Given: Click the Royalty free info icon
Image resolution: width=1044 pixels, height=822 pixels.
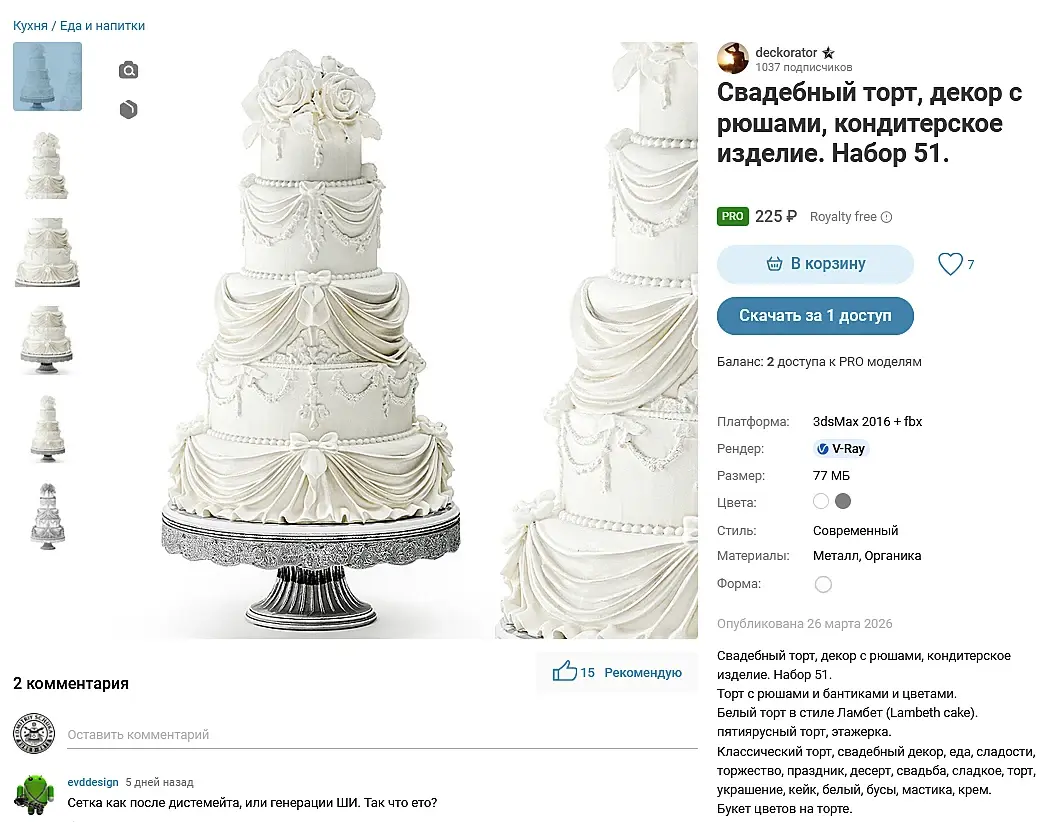Looking at the screenshot, I should 886,217.
